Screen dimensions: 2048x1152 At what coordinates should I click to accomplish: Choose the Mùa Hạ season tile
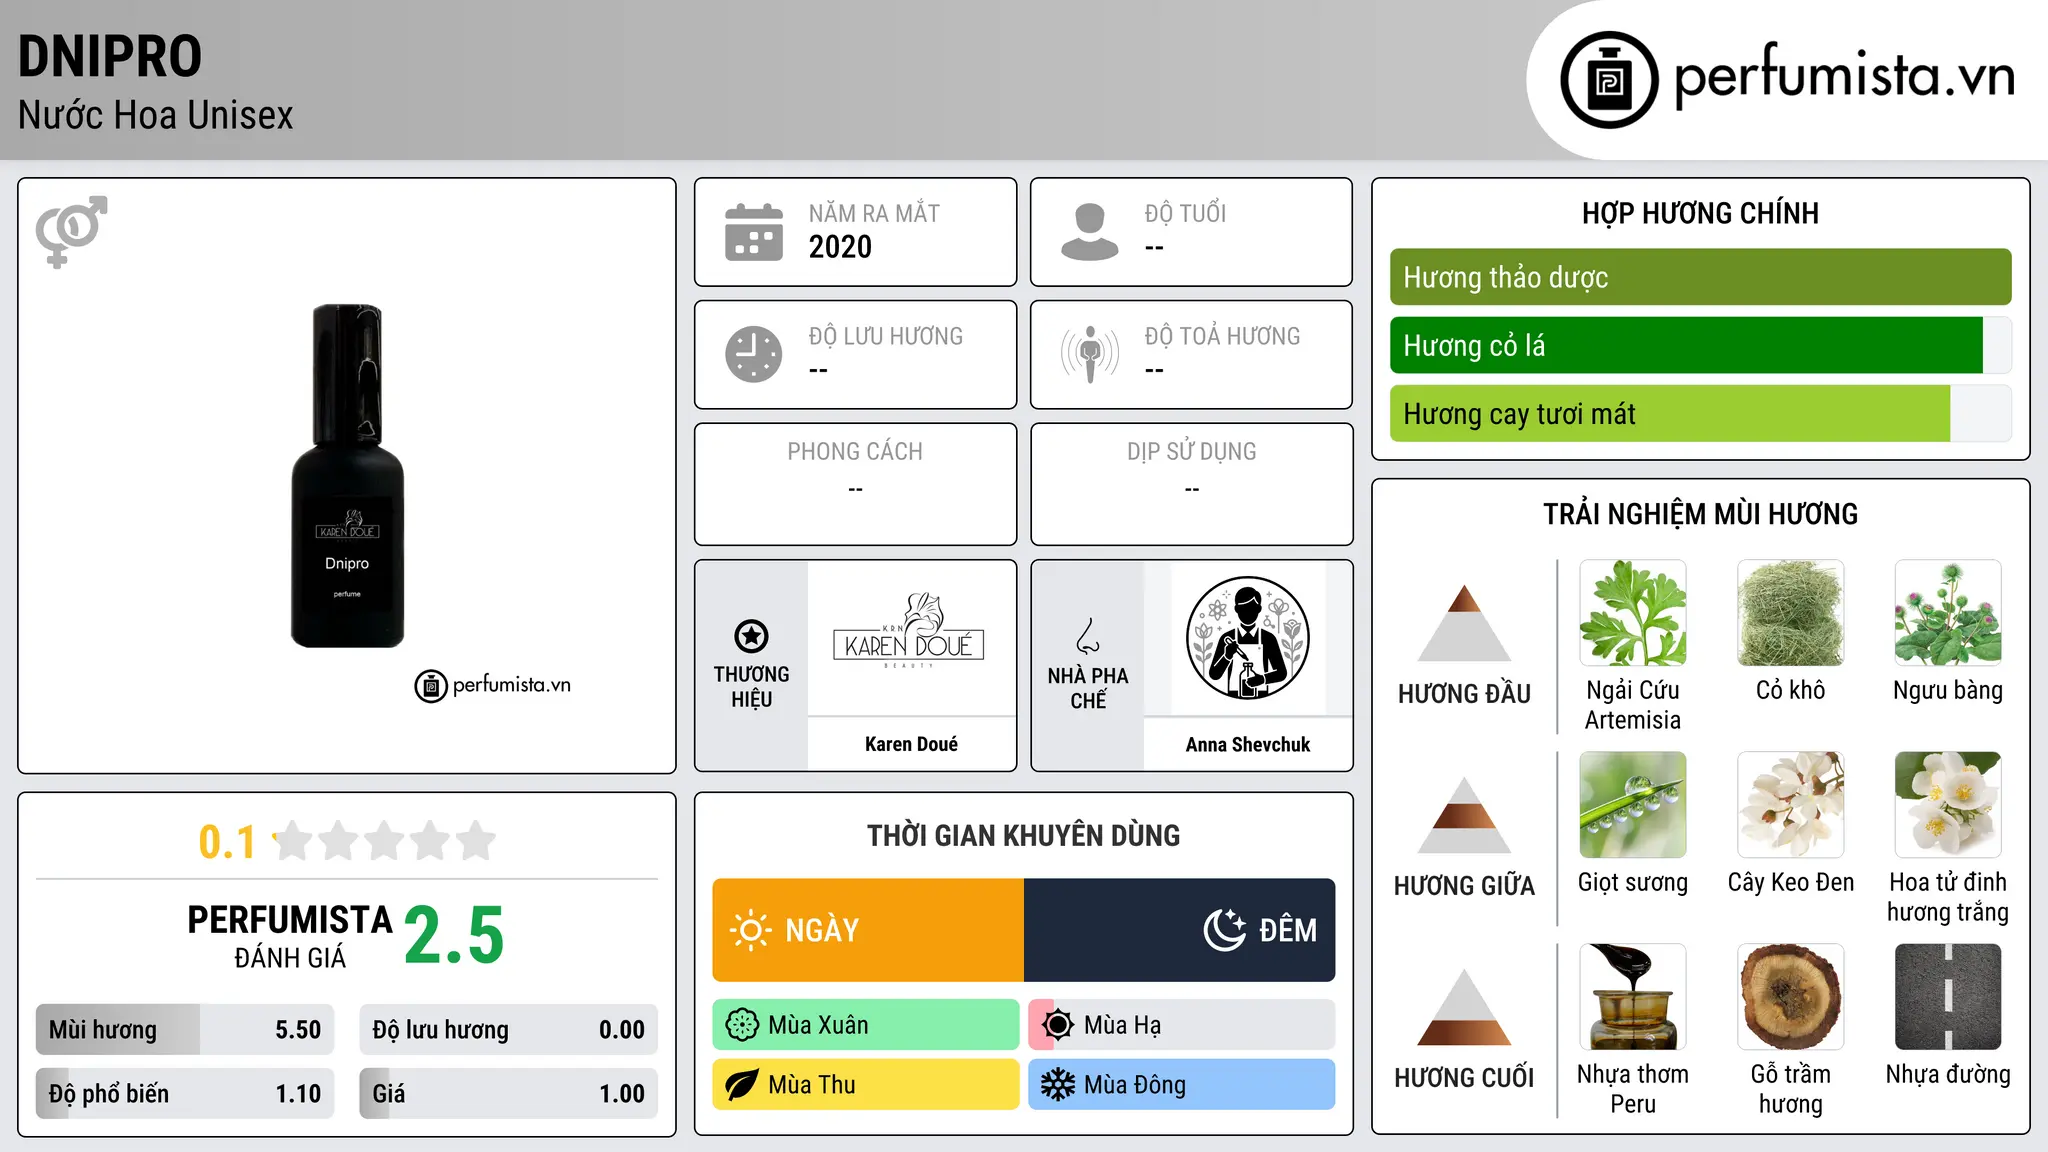(x=1182, y=1025)
